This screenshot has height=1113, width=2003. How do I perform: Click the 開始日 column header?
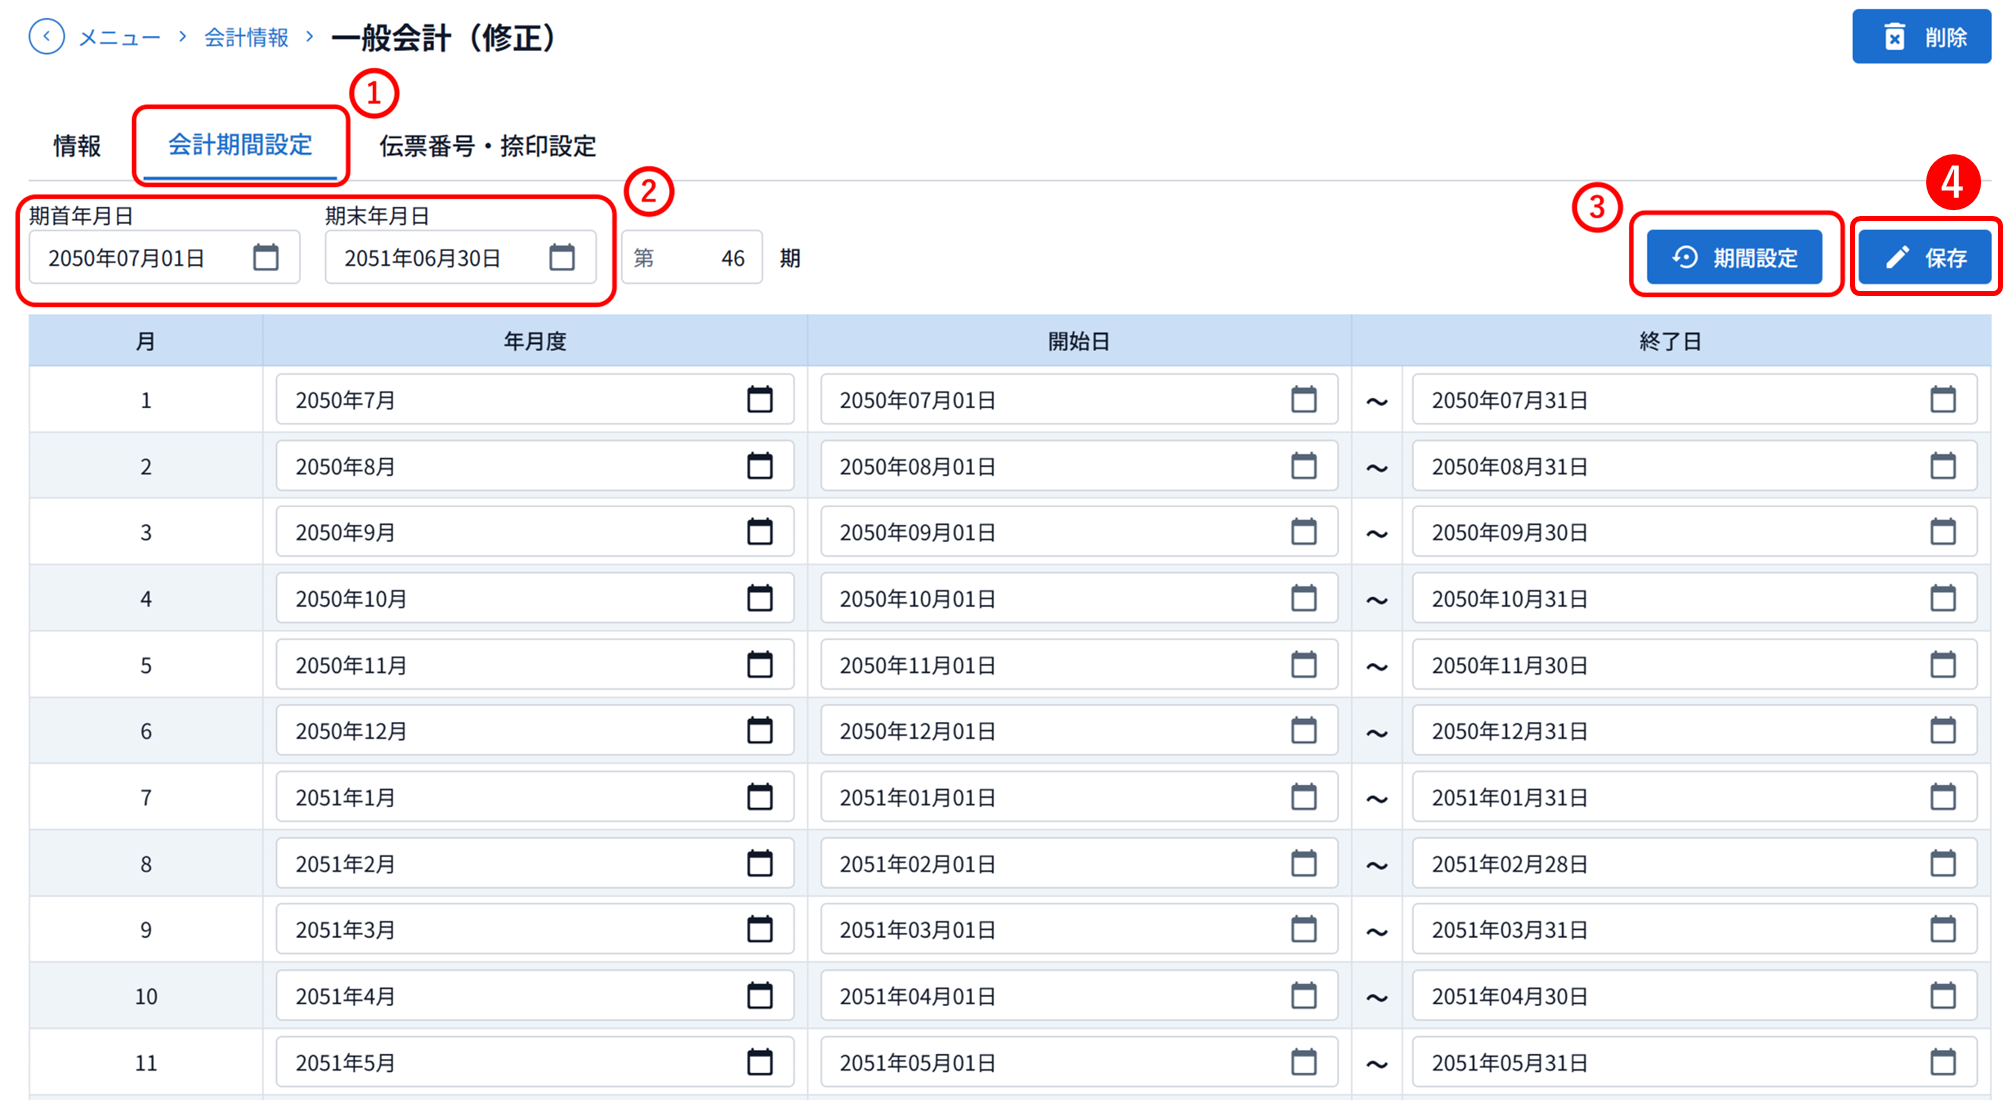click(x=1079, y=341)
